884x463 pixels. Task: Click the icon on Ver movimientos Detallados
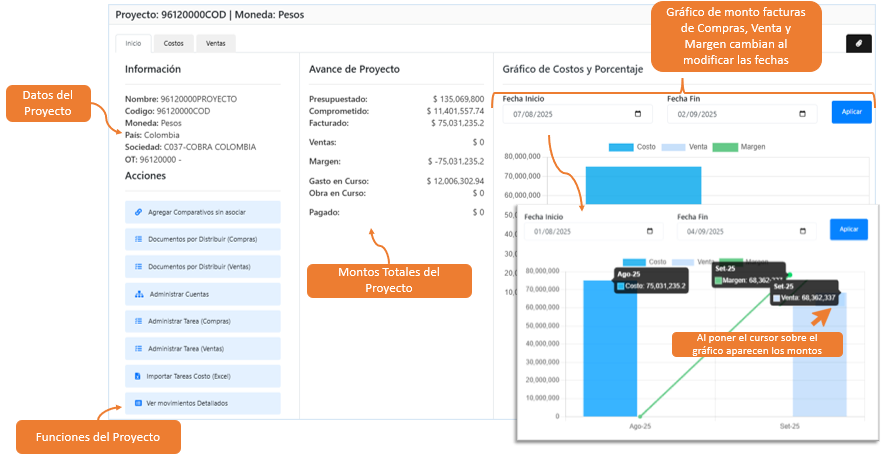(138, 403)
